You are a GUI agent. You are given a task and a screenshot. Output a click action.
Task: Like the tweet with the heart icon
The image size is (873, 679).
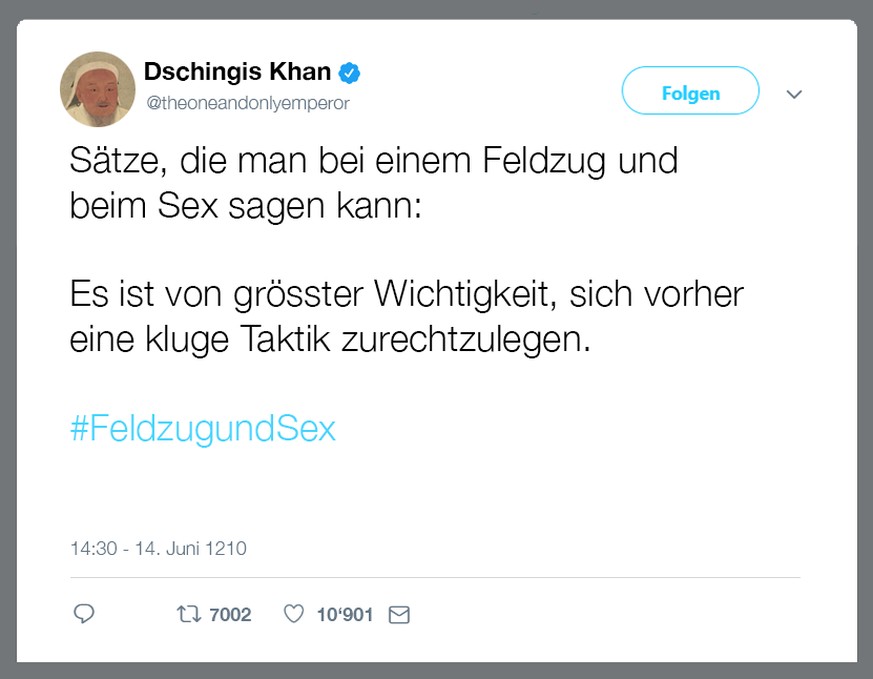coord(293,614)
